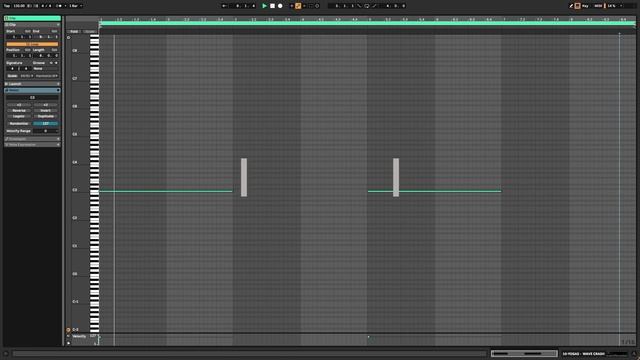The image size is (640, 360).
Task: Adjust the Velocity Range slider
Action: click(x=45, y=131)
